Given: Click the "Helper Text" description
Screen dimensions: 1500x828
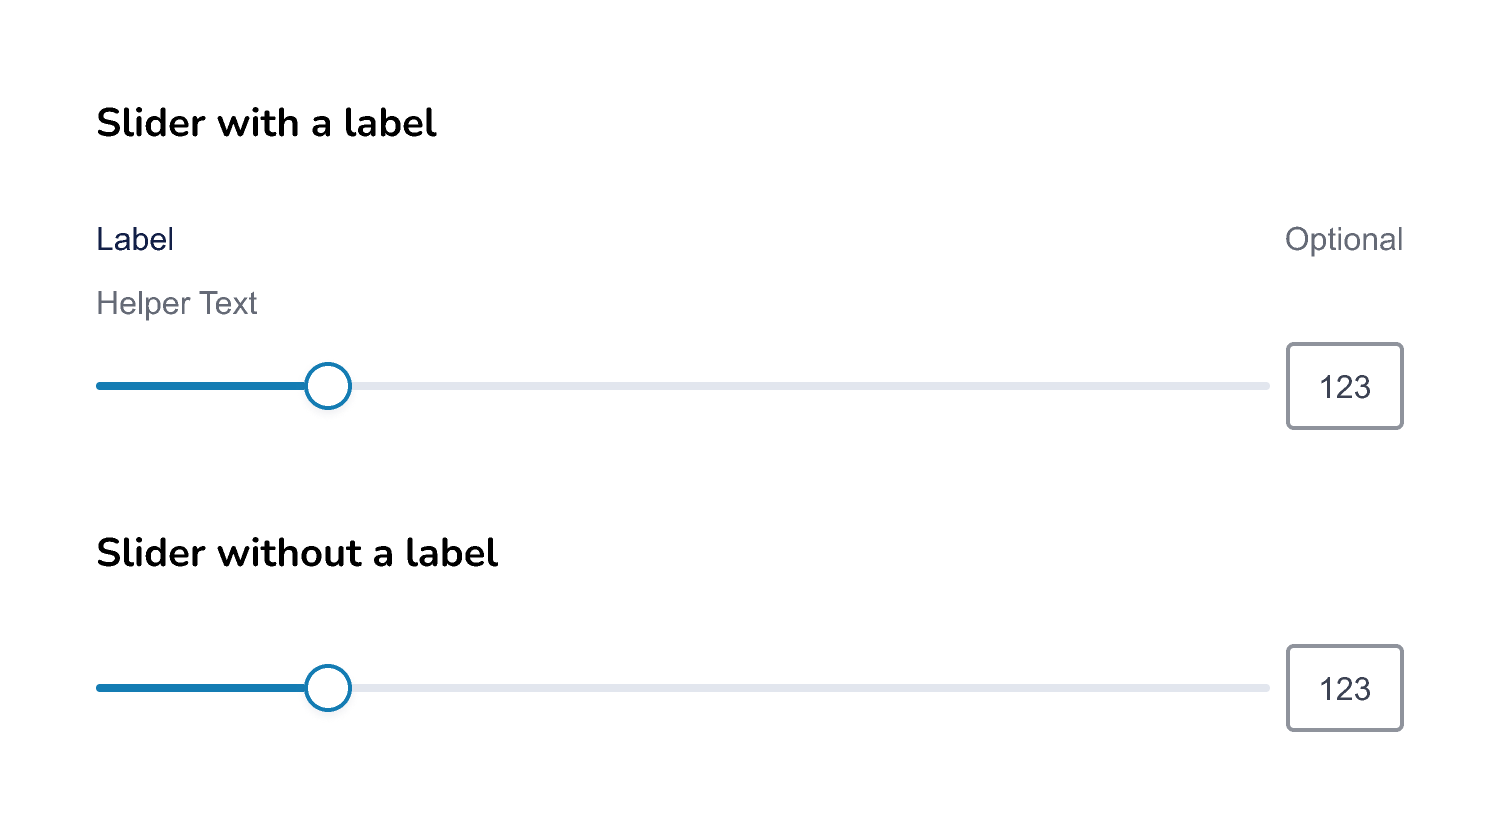Looking at the screenshot, I should click(x=177, y=303).
